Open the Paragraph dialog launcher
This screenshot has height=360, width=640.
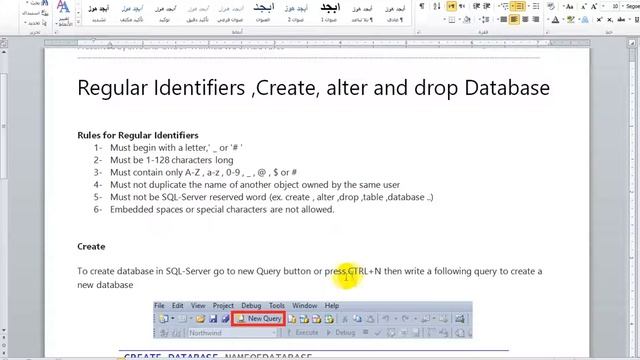tap(418, 32)
